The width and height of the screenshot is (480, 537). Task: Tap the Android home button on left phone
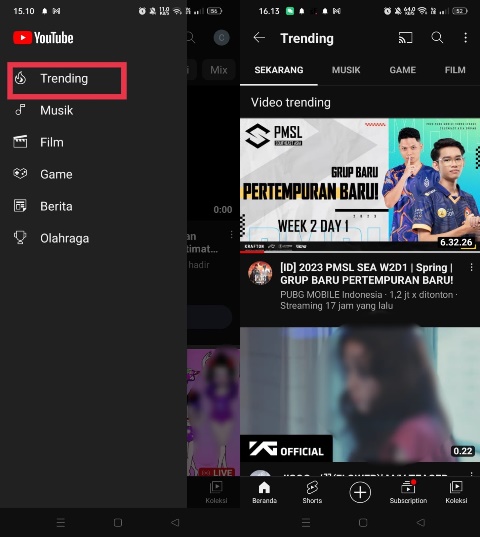point(118,523)
